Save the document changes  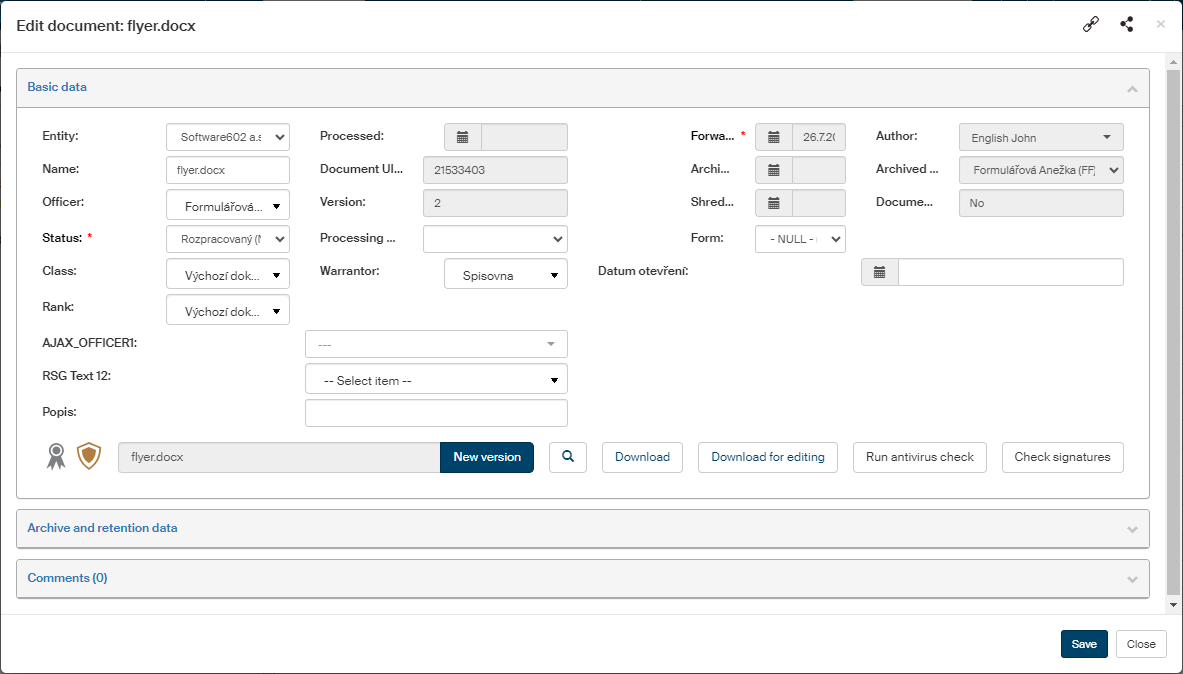(x=1084, y=644)
